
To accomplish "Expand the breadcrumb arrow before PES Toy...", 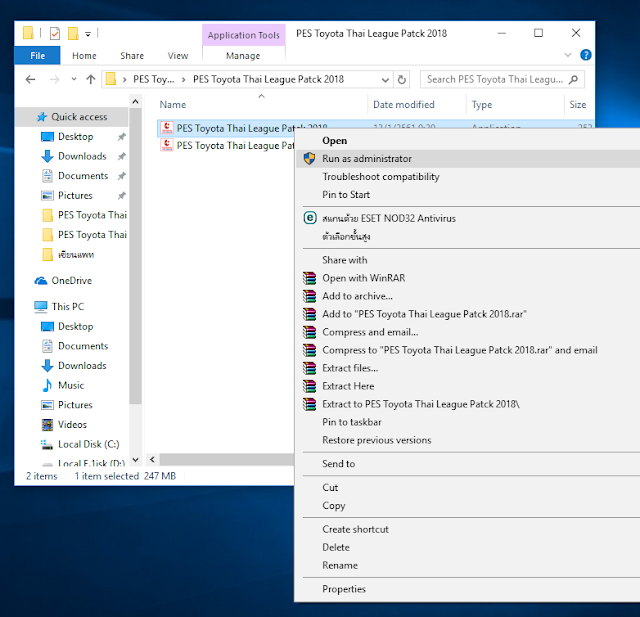I will [x=124, y=80].
